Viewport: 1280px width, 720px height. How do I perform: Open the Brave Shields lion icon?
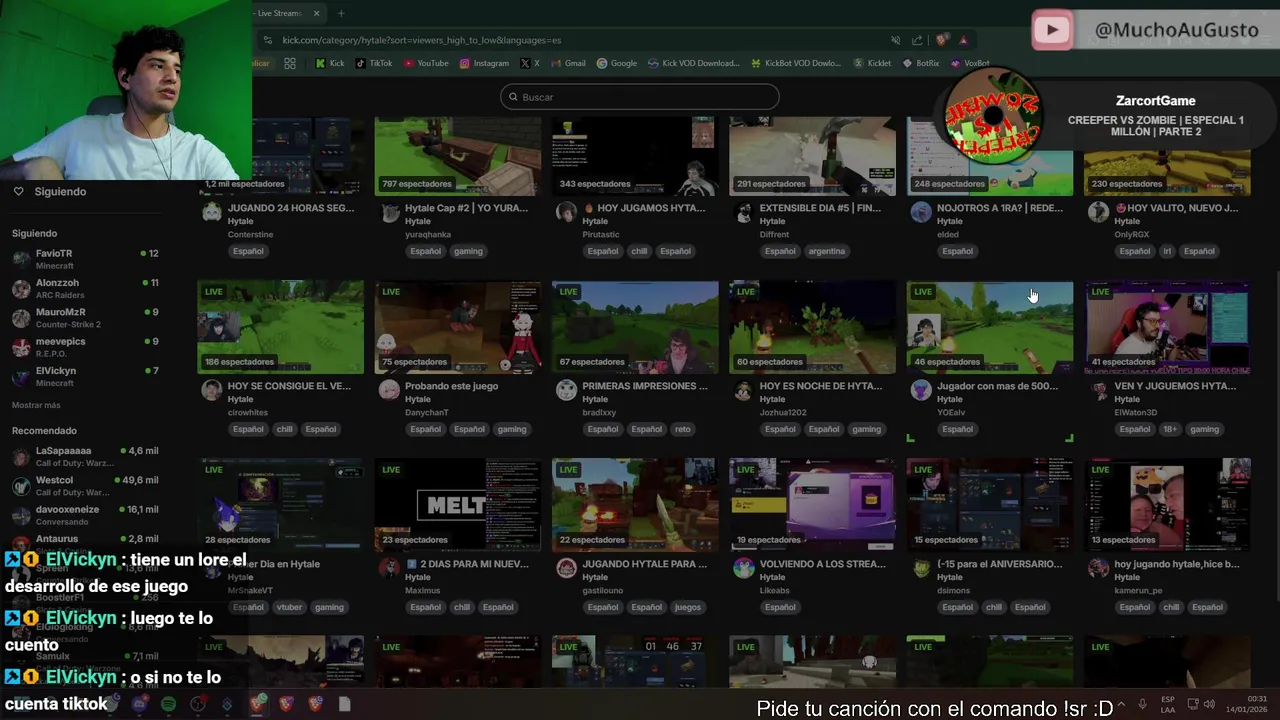(x=942, y=40)
